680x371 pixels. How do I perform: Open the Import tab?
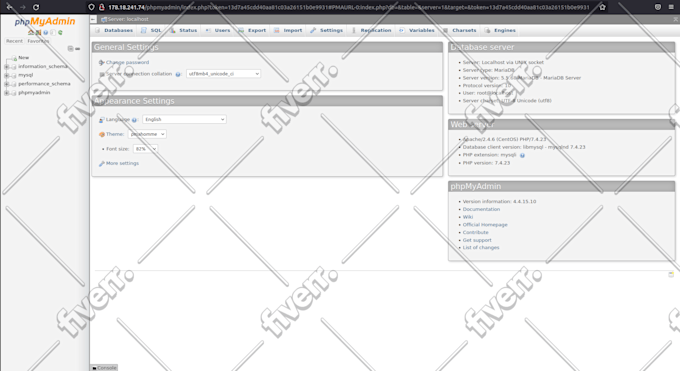click(x=288, y=30)
